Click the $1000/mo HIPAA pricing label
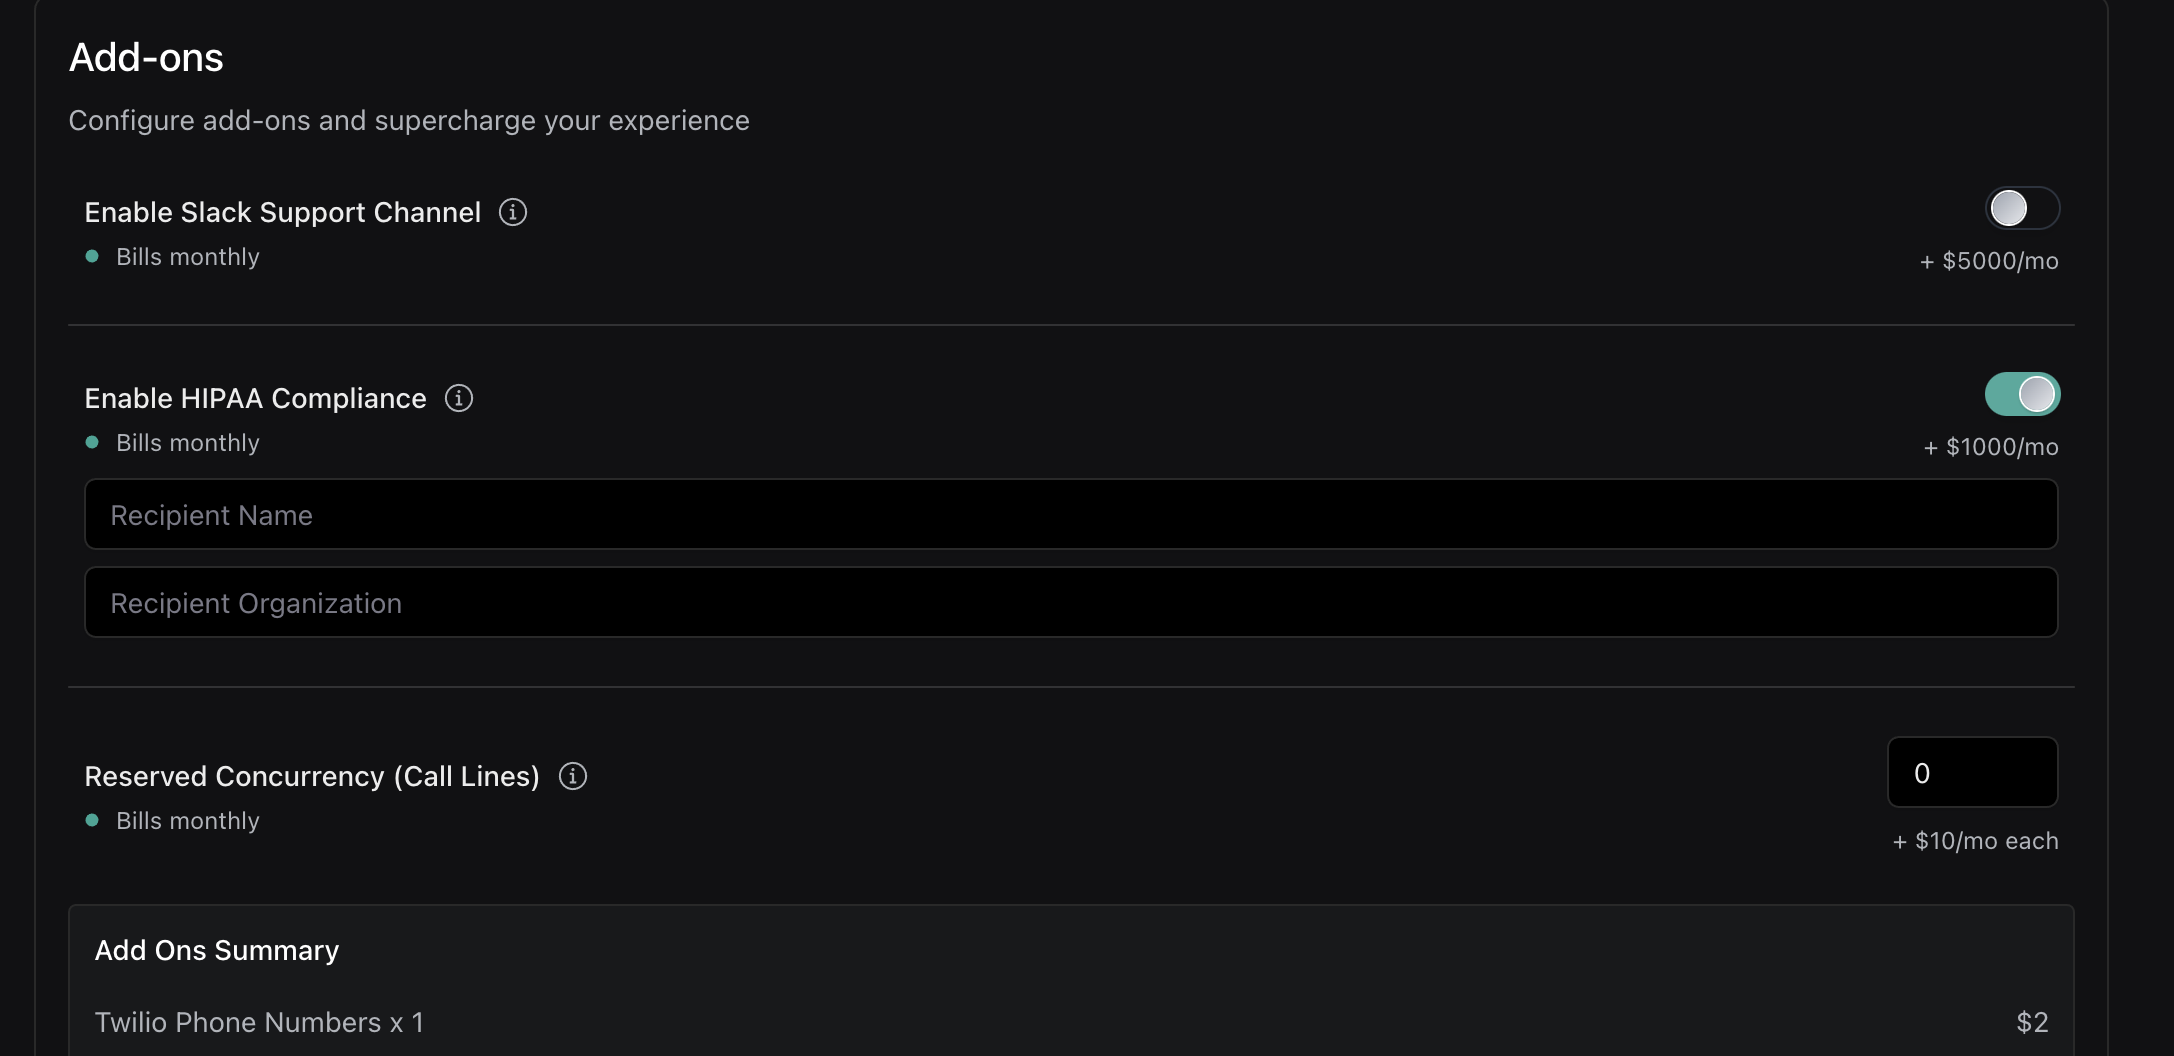2174x1056 pixels. (x=1991, y=447)
